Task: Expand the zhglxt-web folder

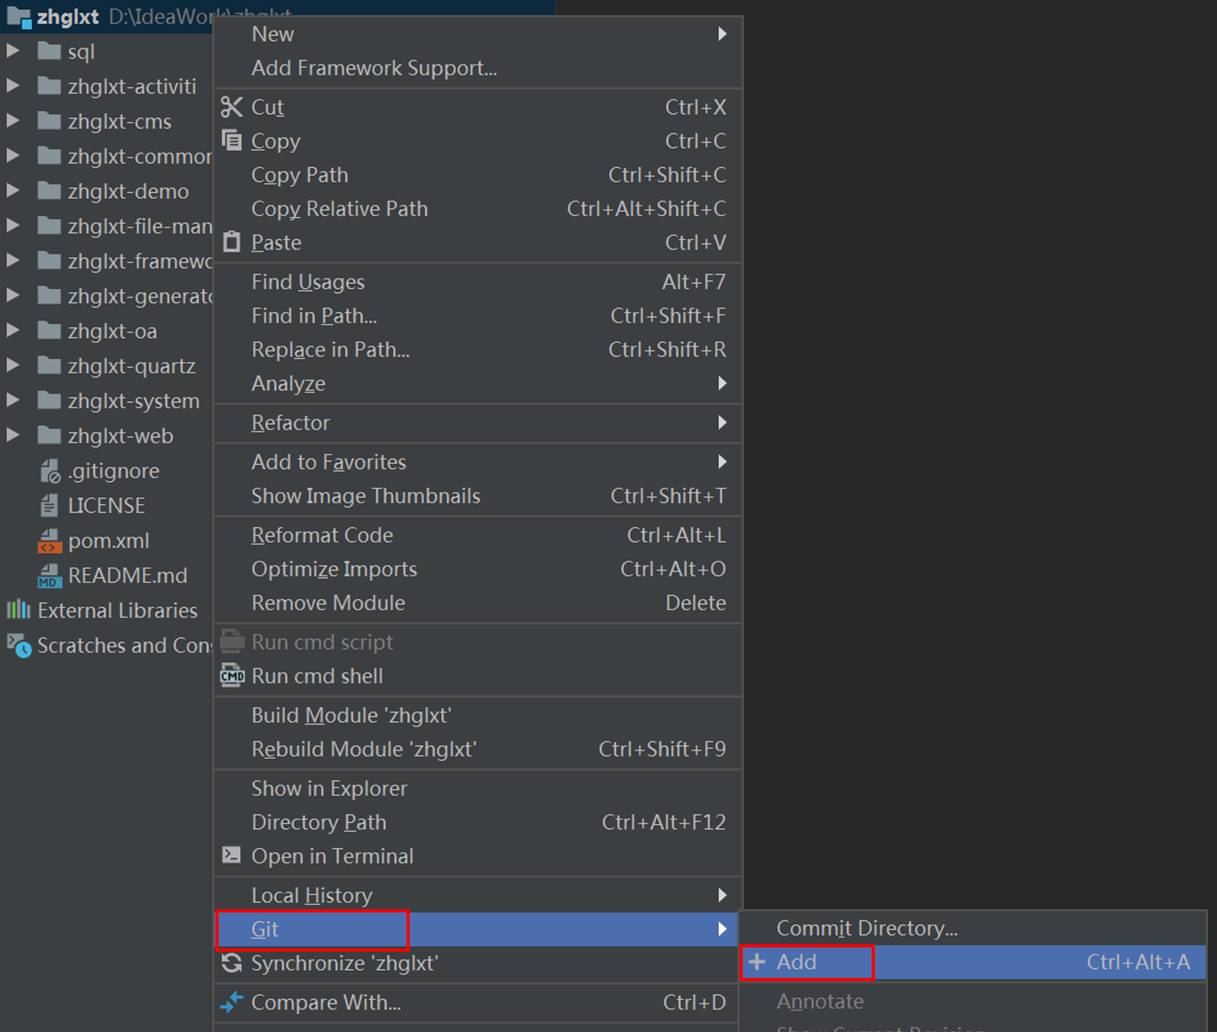Action: point(13,435)
